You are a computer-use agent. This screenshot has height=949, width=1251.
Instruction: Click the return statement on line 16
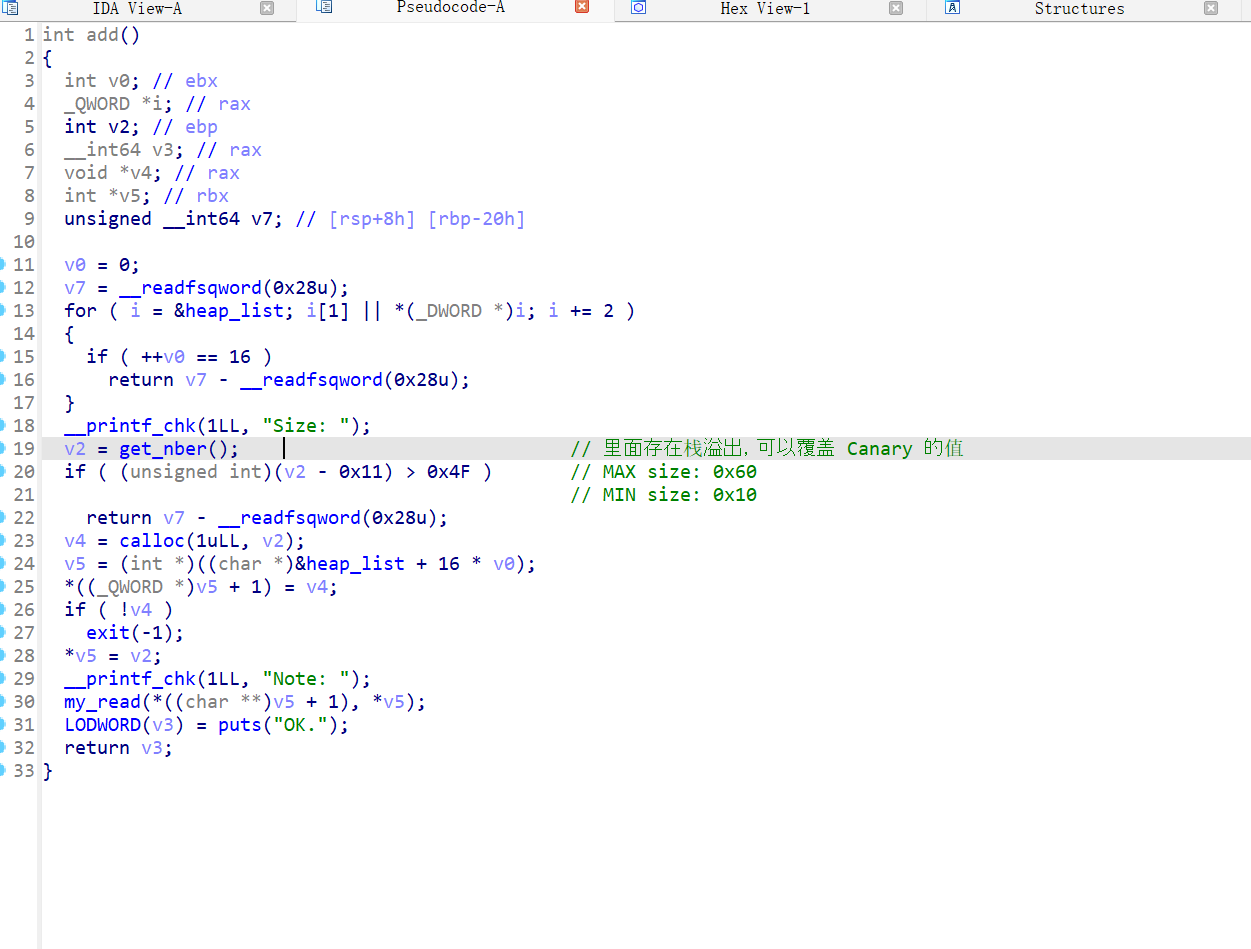pos(289,380)
